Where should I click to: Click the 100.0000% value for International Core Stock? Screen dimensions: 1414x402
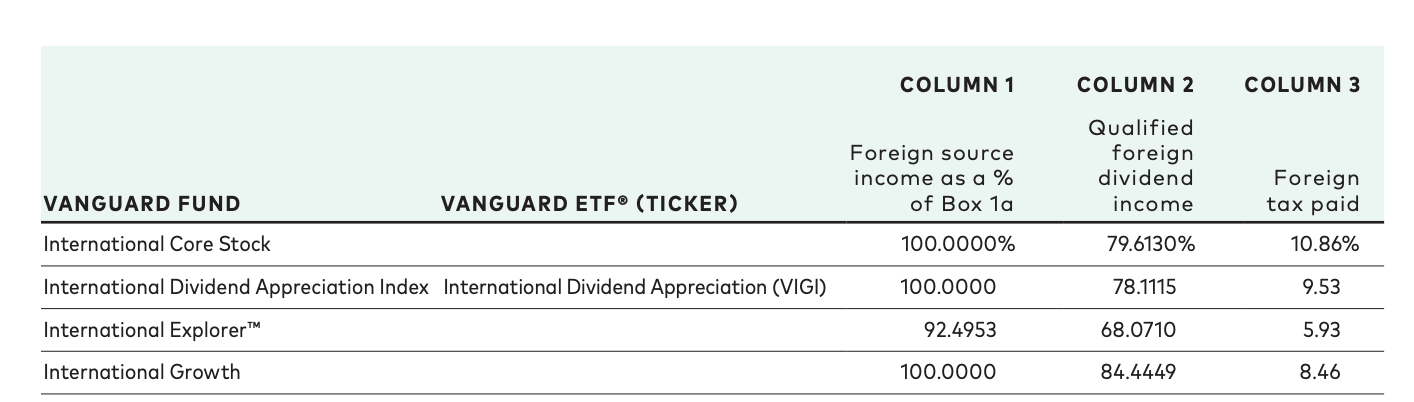coord(957,244)
